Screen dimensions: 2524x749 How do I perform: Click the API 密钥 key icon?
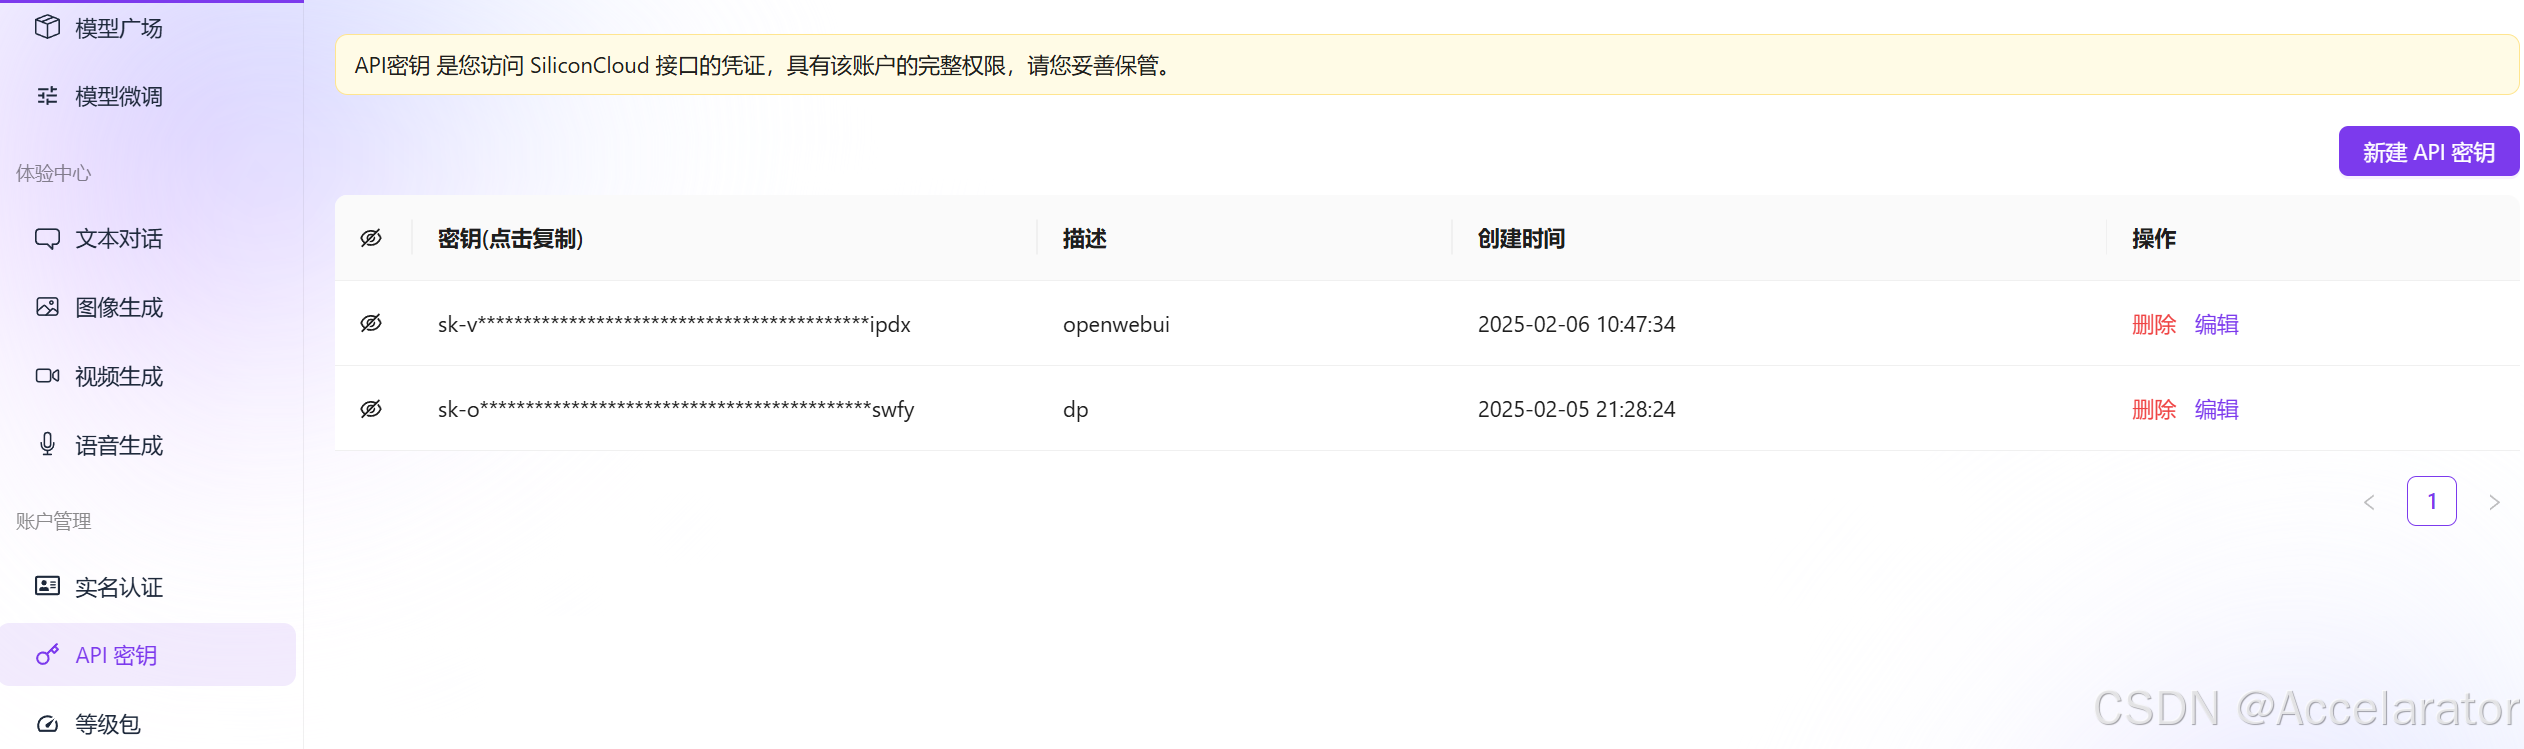(47, 655)
